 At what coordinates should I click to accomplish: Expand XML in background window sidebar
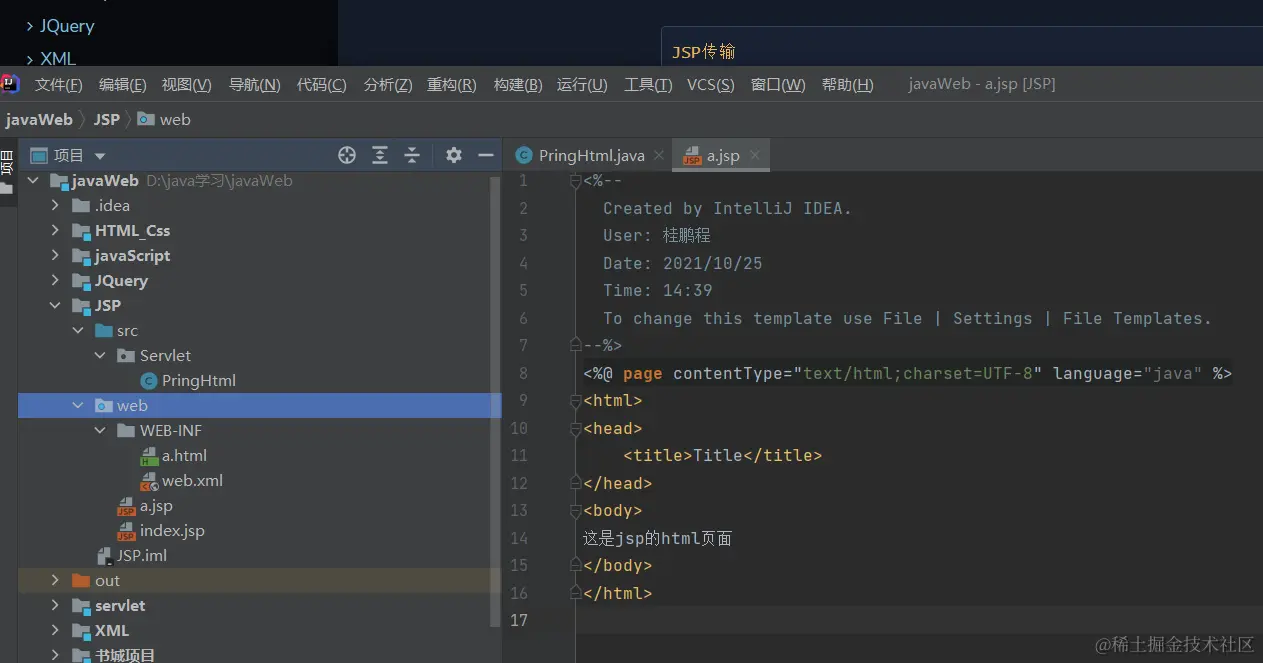[30, 59]
